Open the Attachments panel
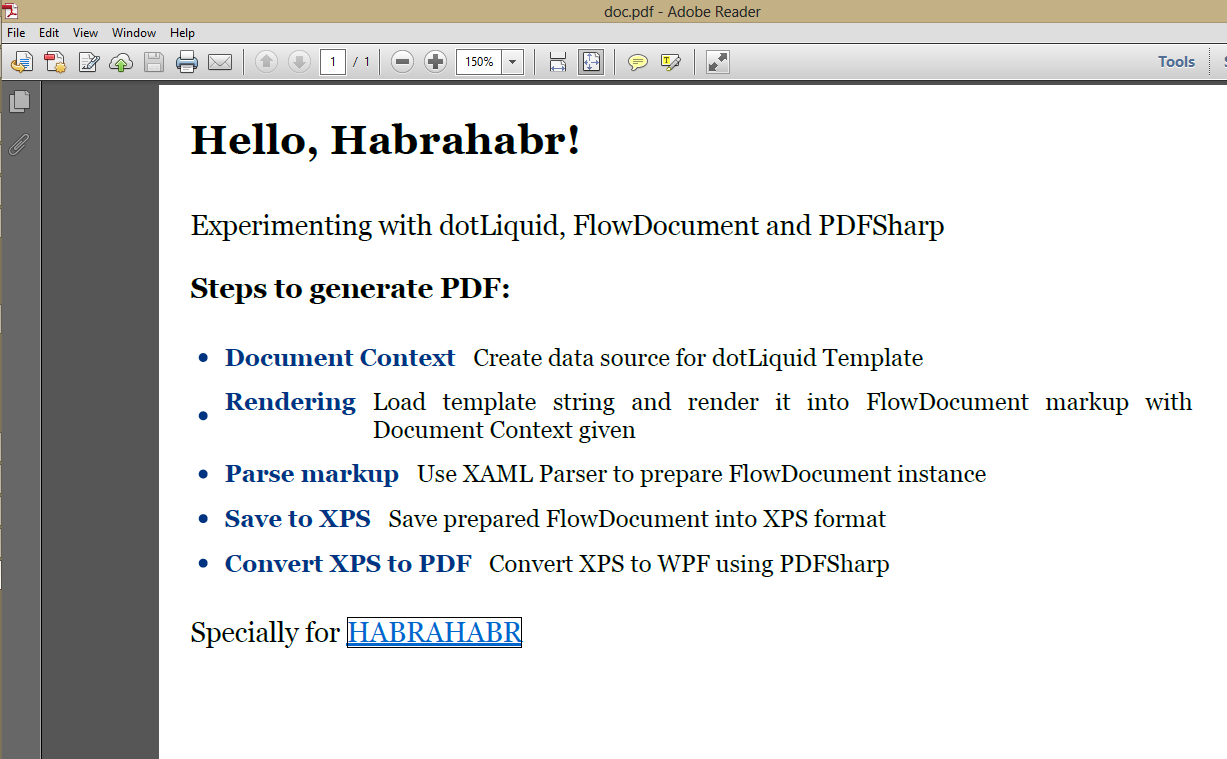This screenshot has height=759, width=1227. point(19,145)
